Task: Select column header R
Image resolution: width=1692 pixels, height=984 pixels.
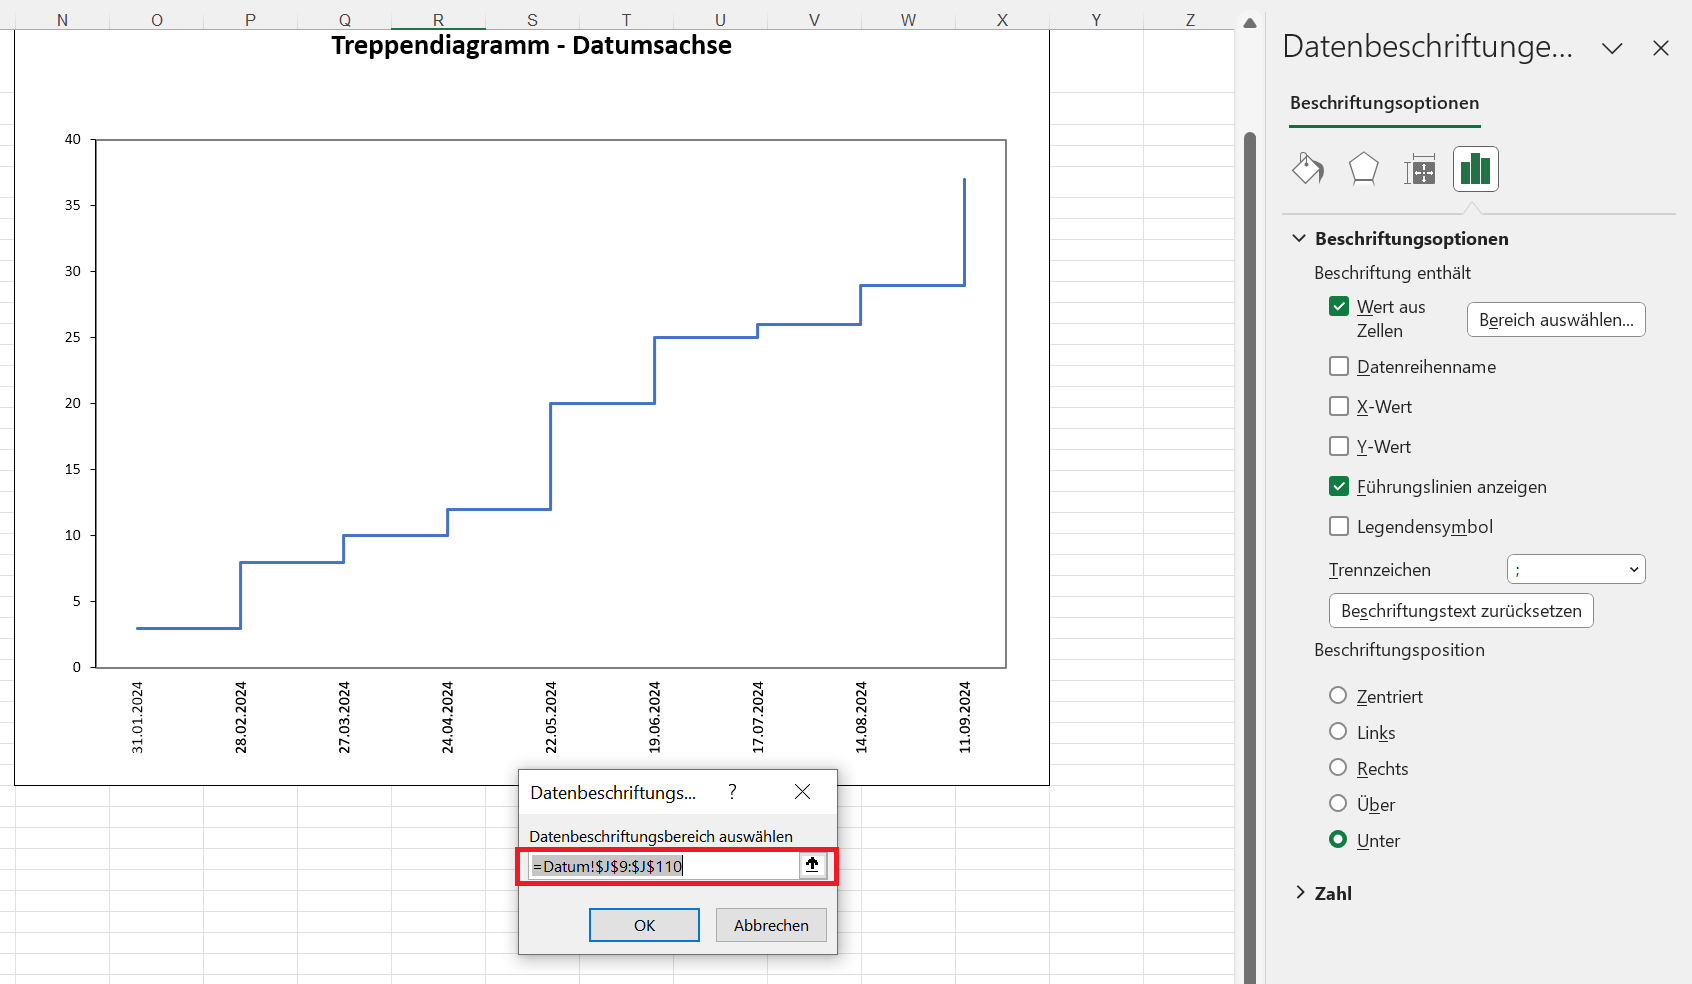Action: (x=438, y=20)
